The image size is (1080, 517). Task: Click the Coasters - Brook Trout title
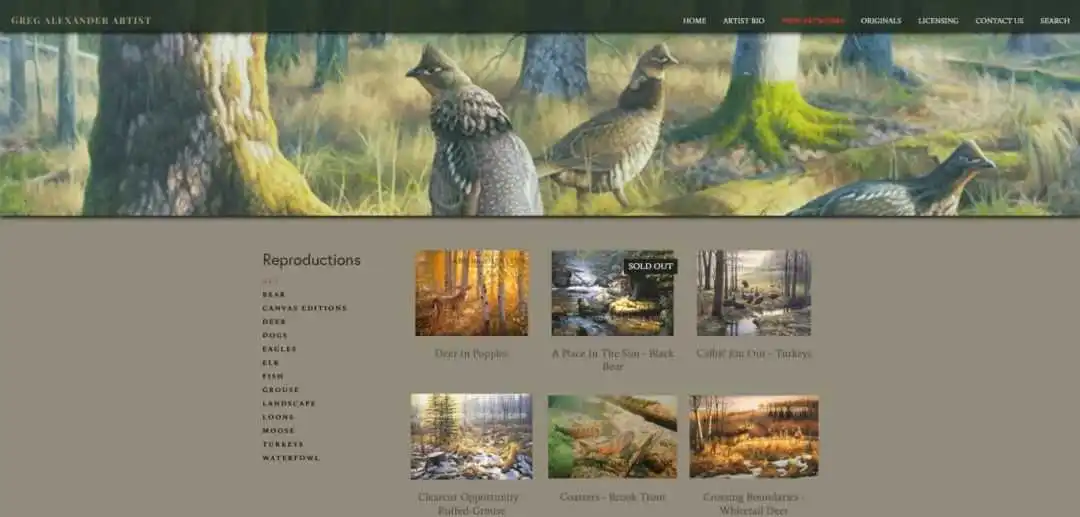coord(612,497)
